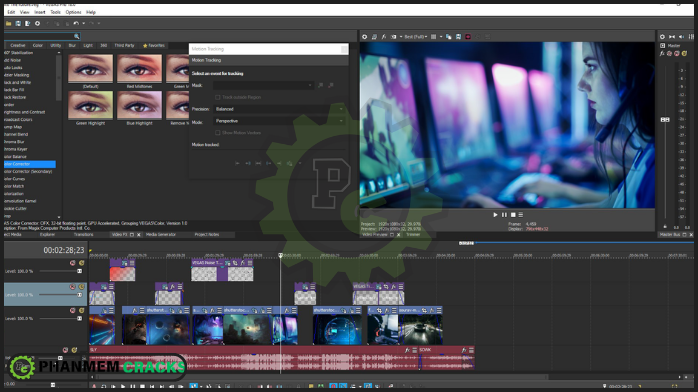Screen dimensions: 698x392
Task: Open the Options menu
Action: [73, 12]
